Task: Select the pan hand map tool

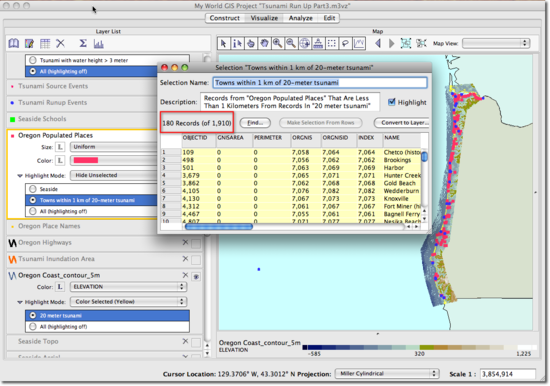Action: (264, 43)
